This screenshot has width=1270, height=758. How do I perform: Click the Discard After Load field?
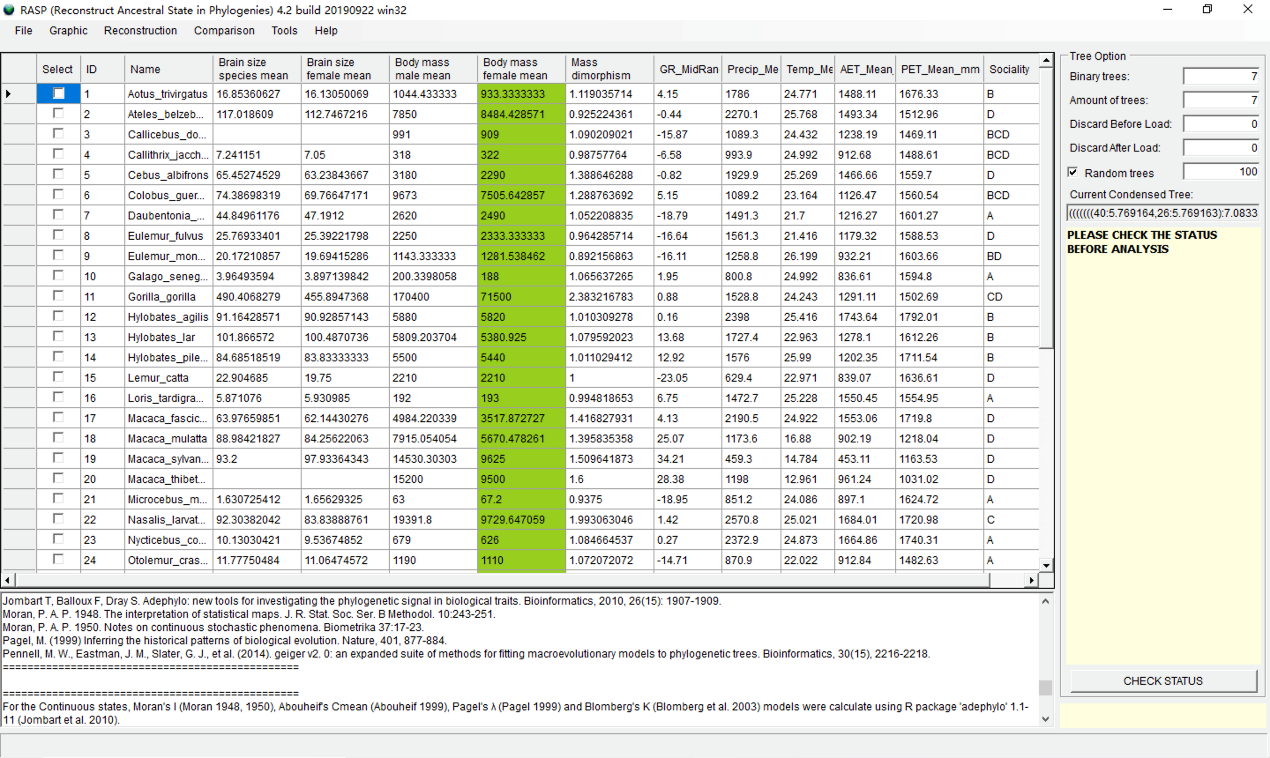1222,148
